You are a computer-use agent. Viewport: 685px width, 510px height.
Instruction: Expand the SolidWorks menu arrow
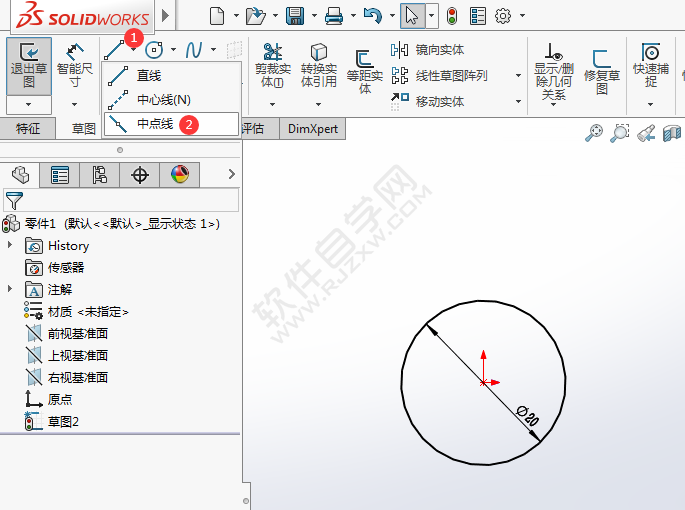click(x=165, y=16)
